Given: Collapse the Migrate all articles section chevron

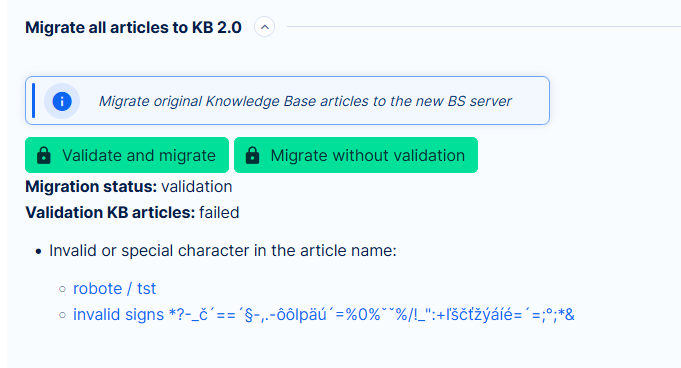Looking at the screenshot, I should [264, 27].
